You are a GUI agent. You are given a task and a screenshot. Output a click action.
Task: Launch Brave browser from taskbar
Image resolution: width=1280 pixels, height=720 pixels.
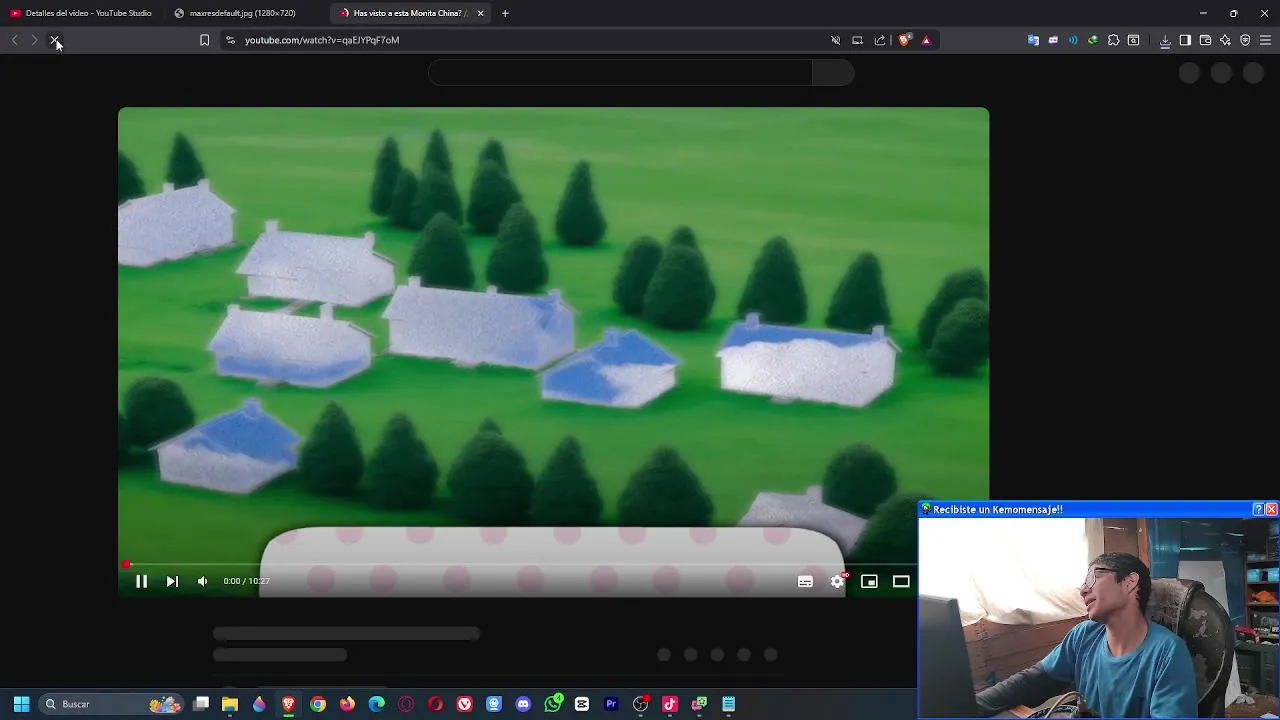[x=288, y=704]
